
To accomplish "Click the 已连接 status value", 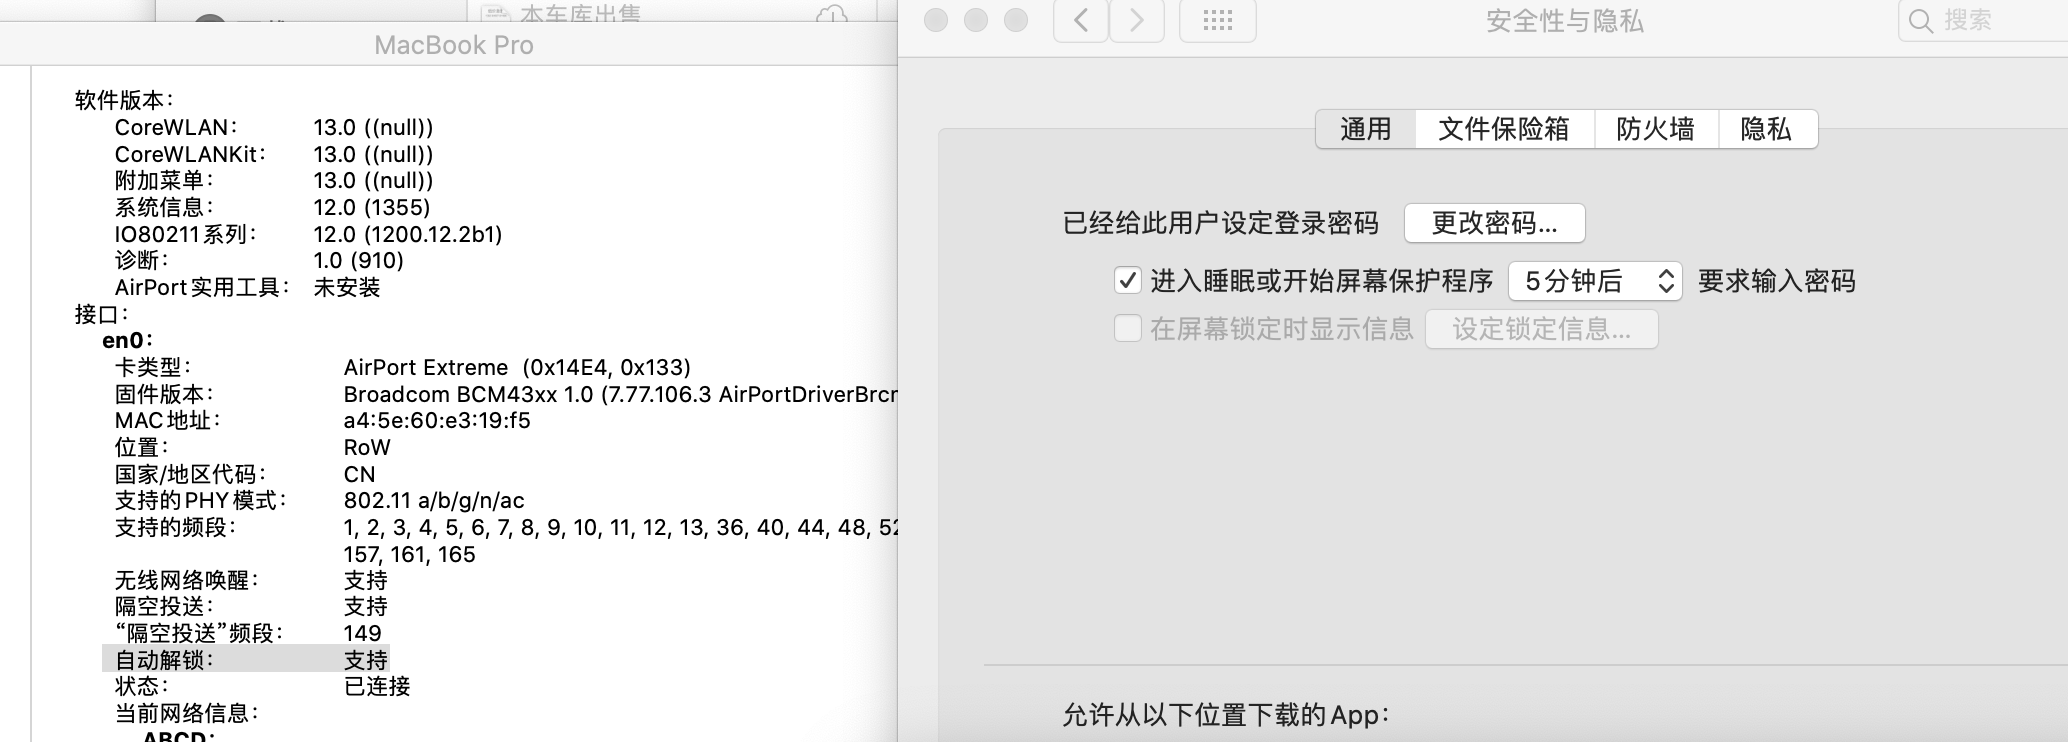I will 377,687.
